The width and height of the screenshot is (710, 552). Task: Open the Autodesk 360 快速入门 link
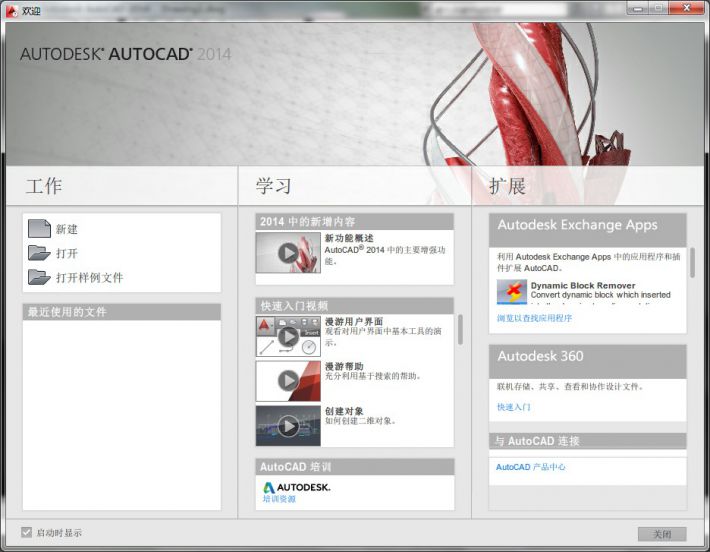513,407
